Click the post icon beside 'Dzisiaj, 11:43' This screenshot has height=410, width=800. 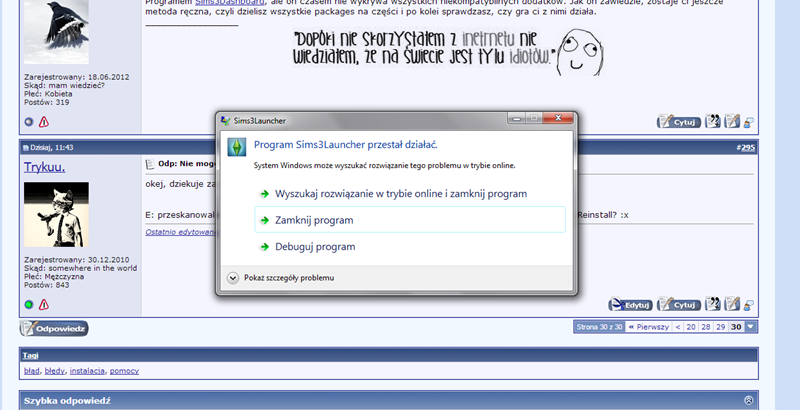(26, 148)
